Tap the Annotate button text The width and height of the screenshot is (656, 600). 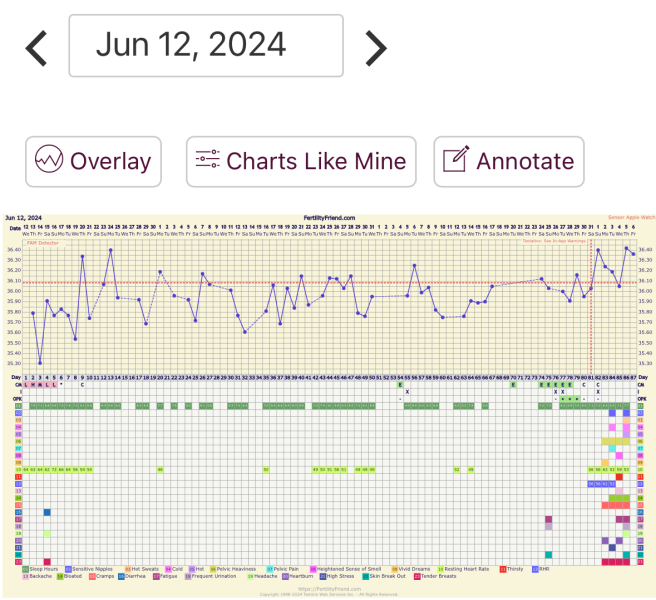(524, 161)
